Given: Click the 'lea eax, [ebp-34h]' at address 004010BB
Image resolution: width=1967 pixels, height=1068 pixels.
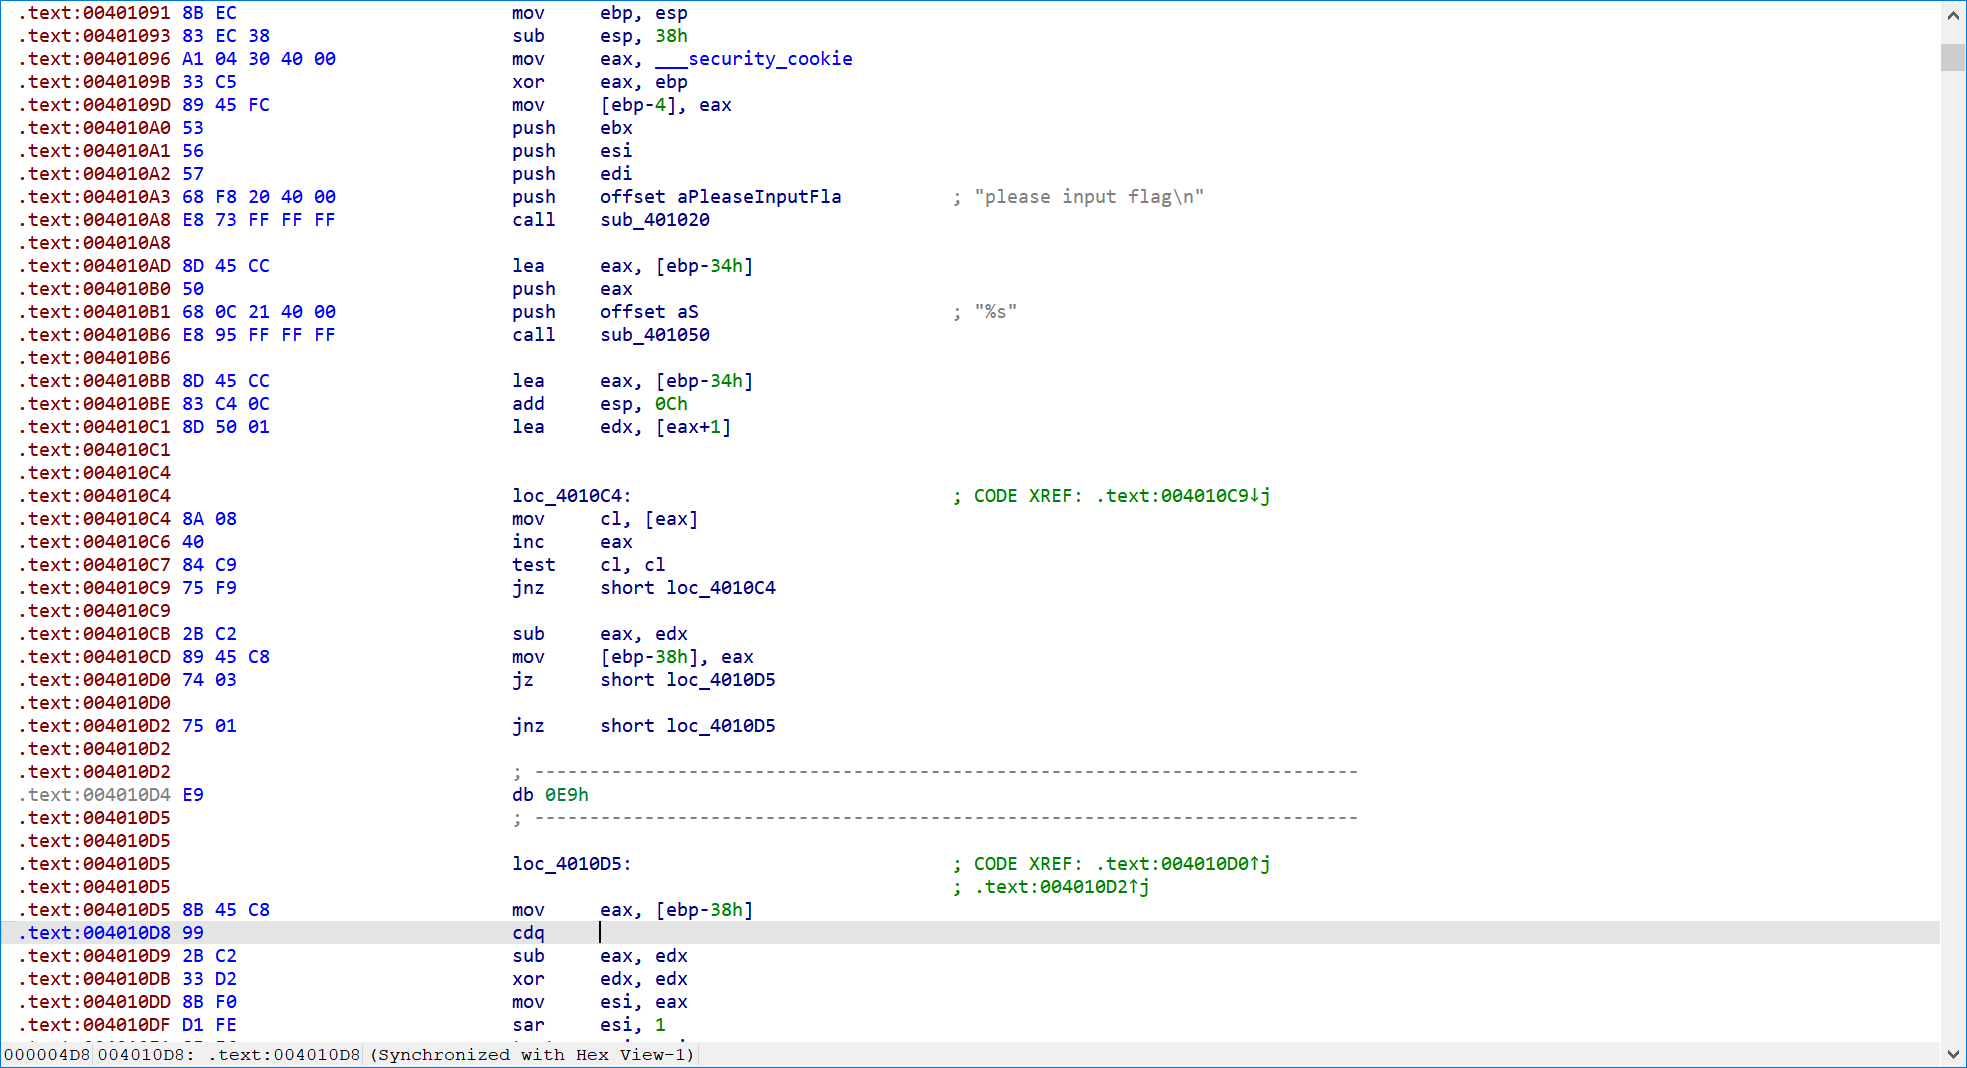Looking at the screenshot, I should [x=633, y=381].
